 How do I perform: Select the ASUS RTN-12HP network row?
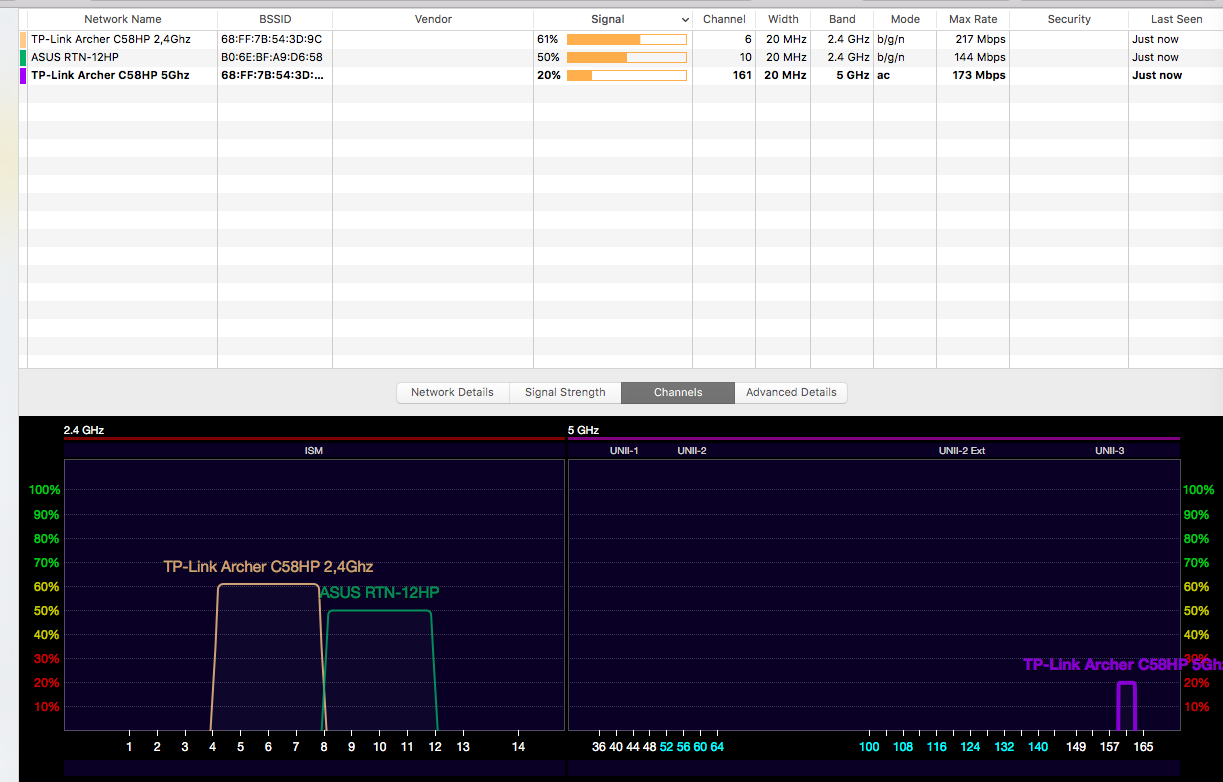point(75,57)
